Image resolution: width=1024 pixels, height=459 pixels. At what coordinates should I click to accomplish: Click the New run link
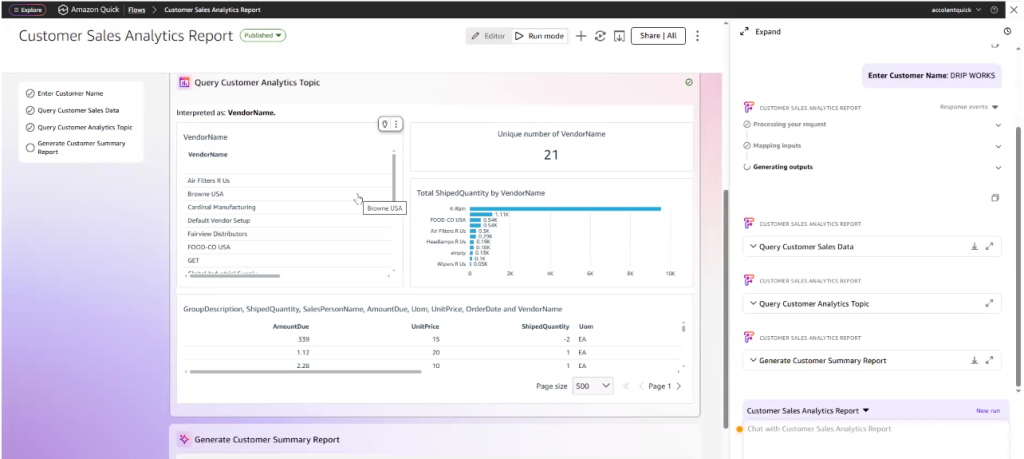click(987, 411)
